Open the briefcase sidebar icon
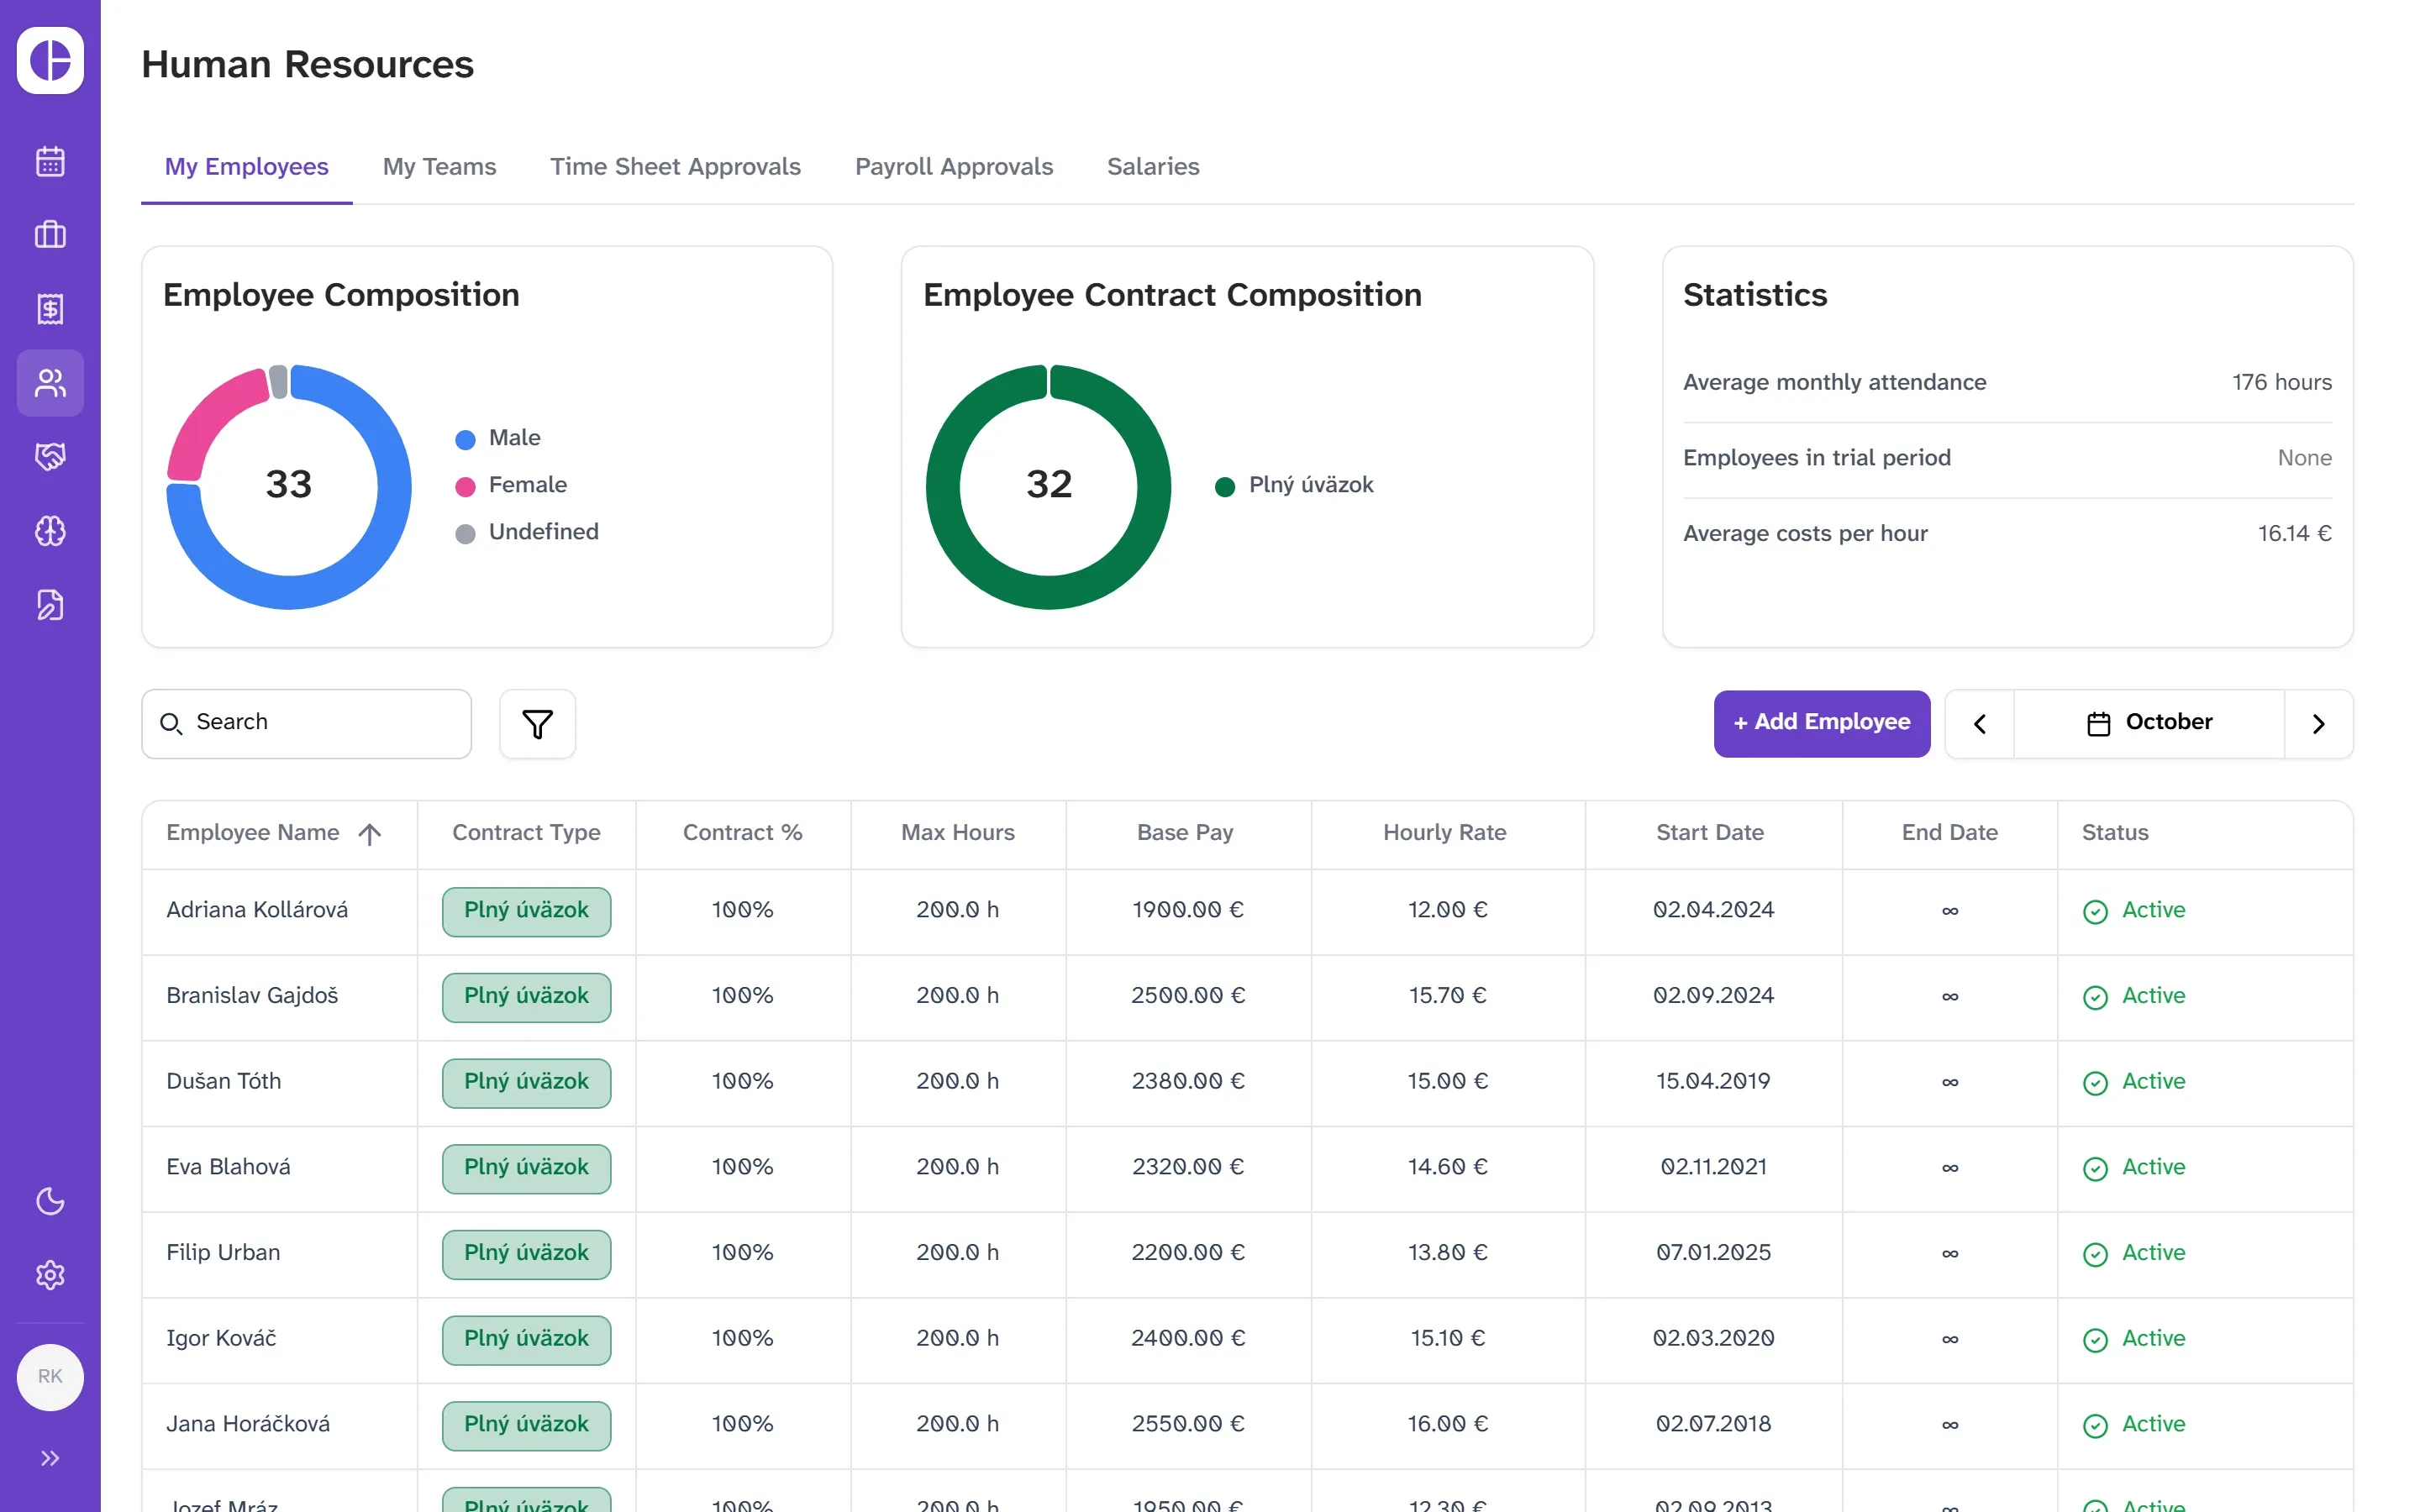The width and height of the screenshot is (2420, 1512). click(50, 235)
